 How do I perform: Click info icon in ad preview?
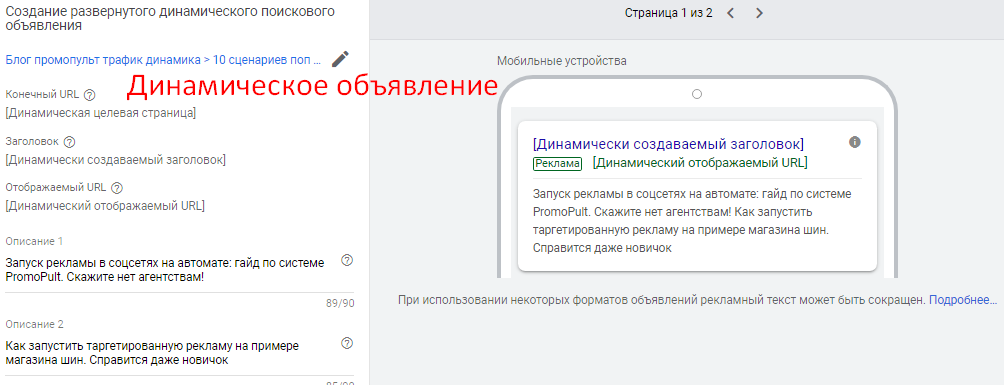pyautogui.click(x=854, y=142)
